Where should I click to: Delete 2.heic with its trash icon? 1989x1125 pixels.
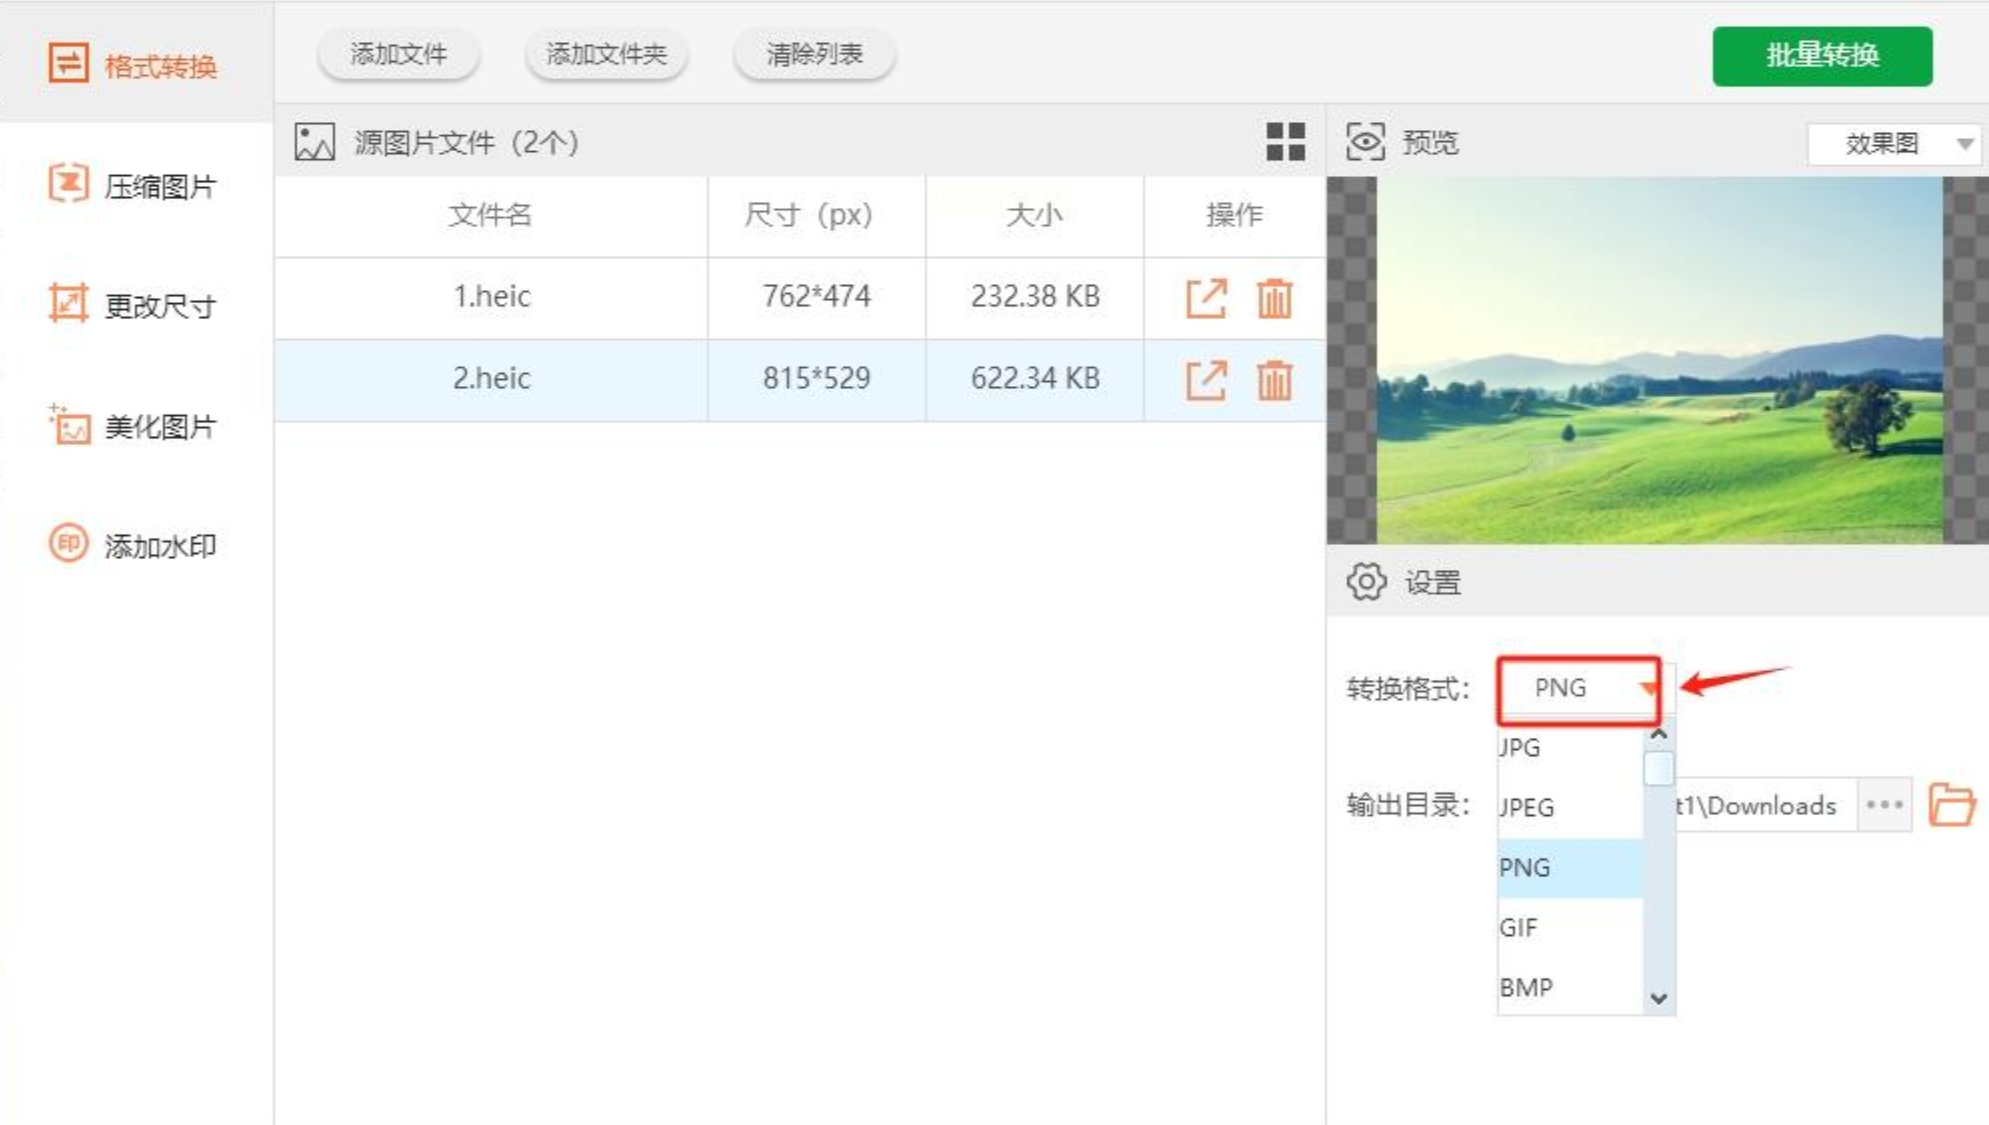point(1274,380)
